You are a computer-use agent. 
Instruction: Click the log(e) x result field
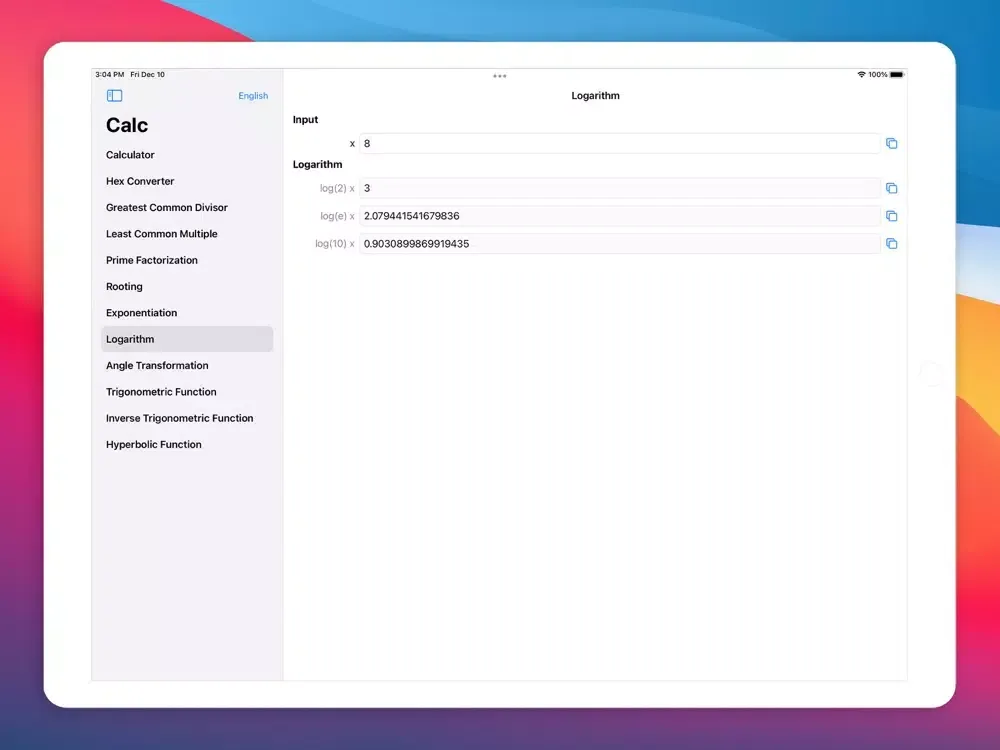point(620,216)
